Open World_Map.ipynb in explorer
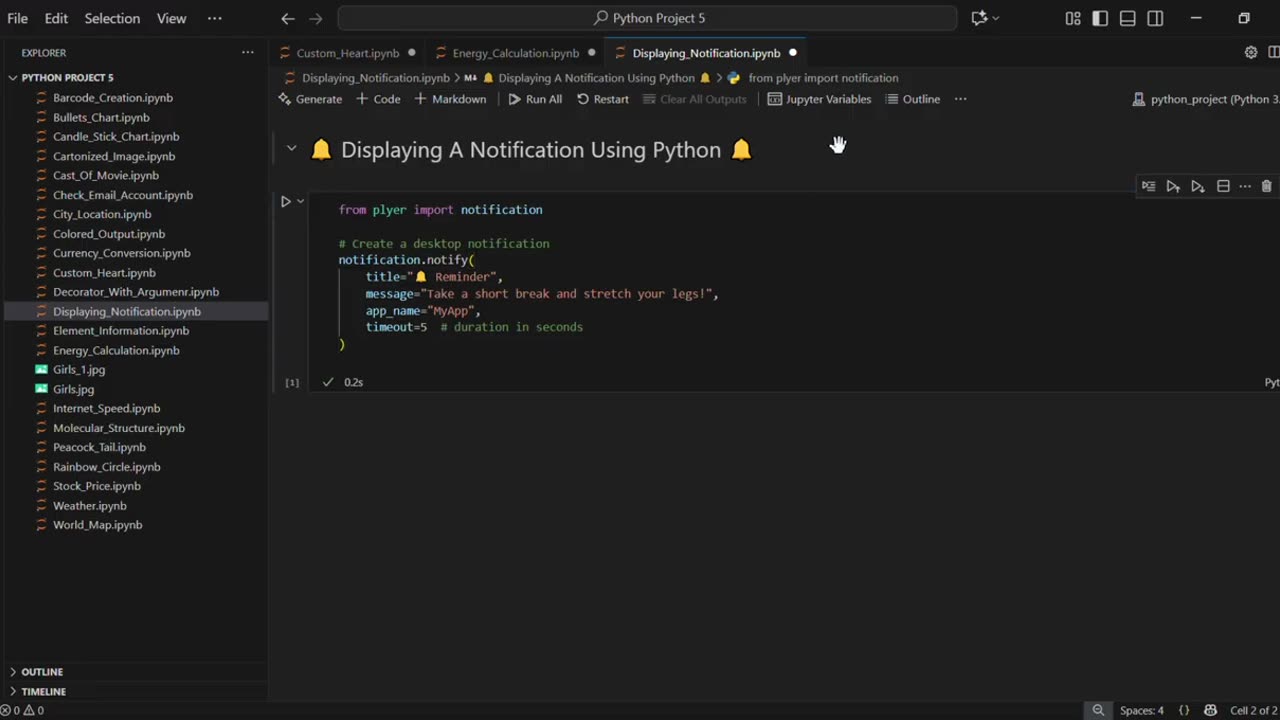 (x=97, y=525)
